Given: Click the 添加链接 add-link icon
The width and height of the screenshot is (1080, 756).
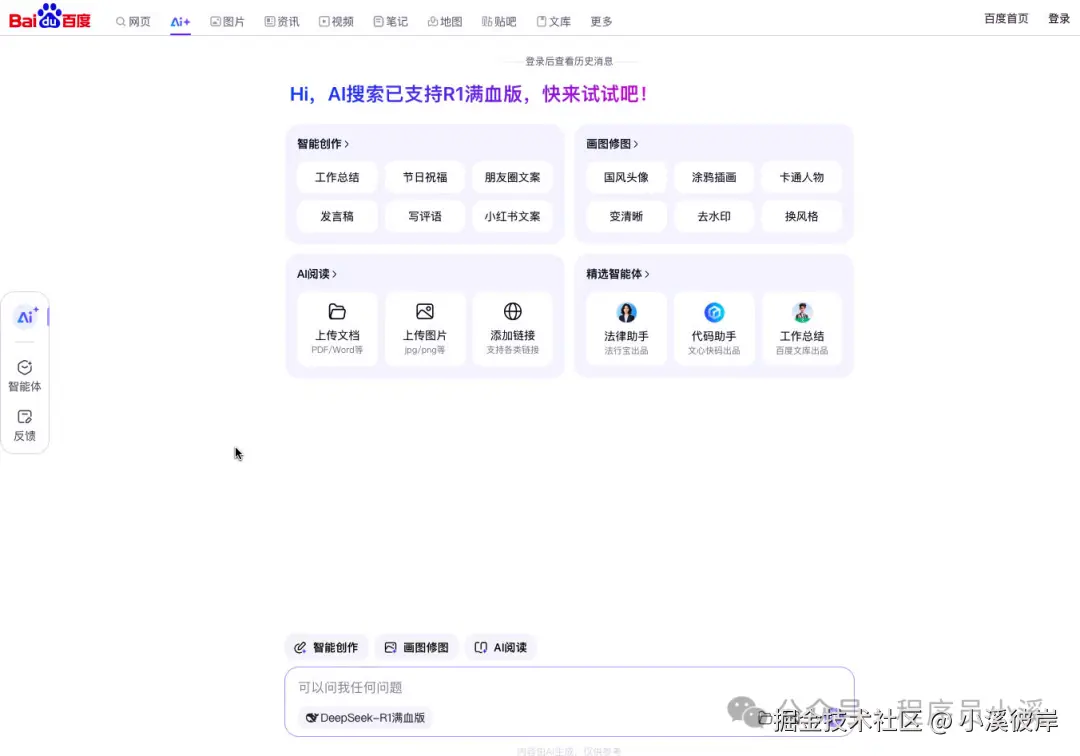Looking at the screenshot, I should click(513, 311).
